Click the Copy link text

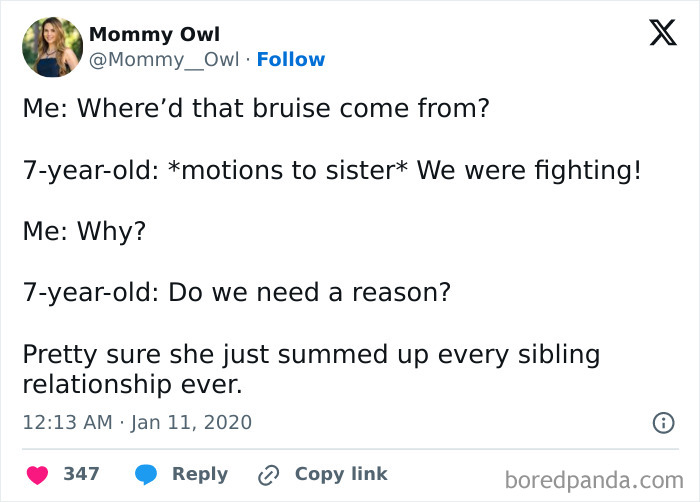coord(341,474)
